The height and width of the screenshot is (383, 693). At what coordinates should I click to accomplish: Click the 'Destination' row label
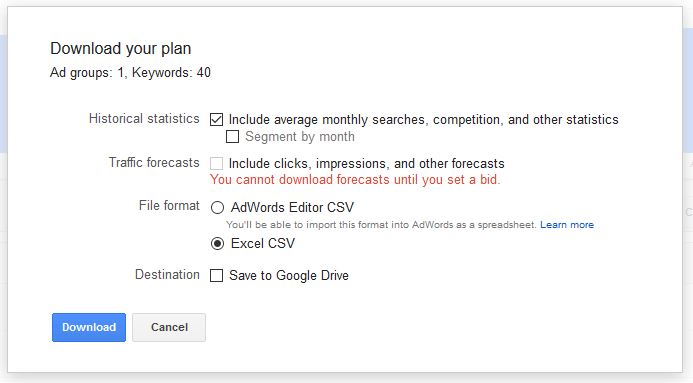[167, 274]
